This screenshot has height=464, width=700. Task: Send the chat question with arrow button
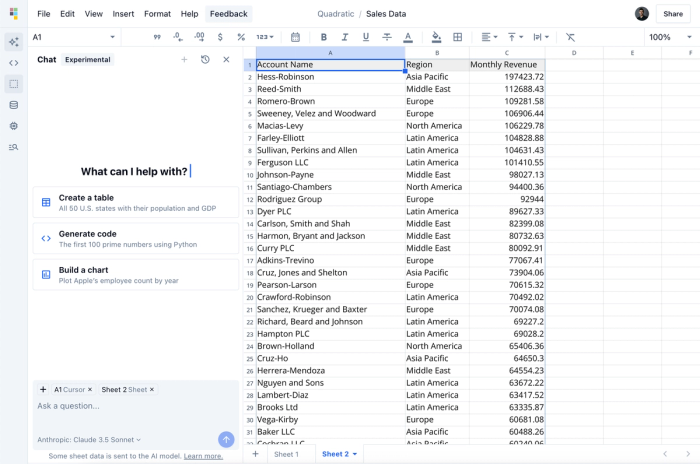click(226, 439)
